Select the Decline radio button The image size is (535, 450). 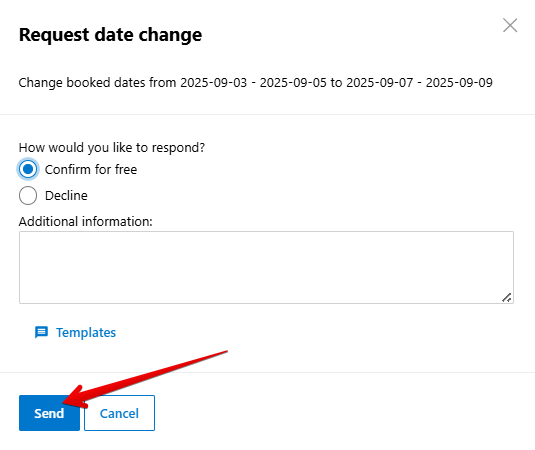pyautogui.click(x=28, y=195)
